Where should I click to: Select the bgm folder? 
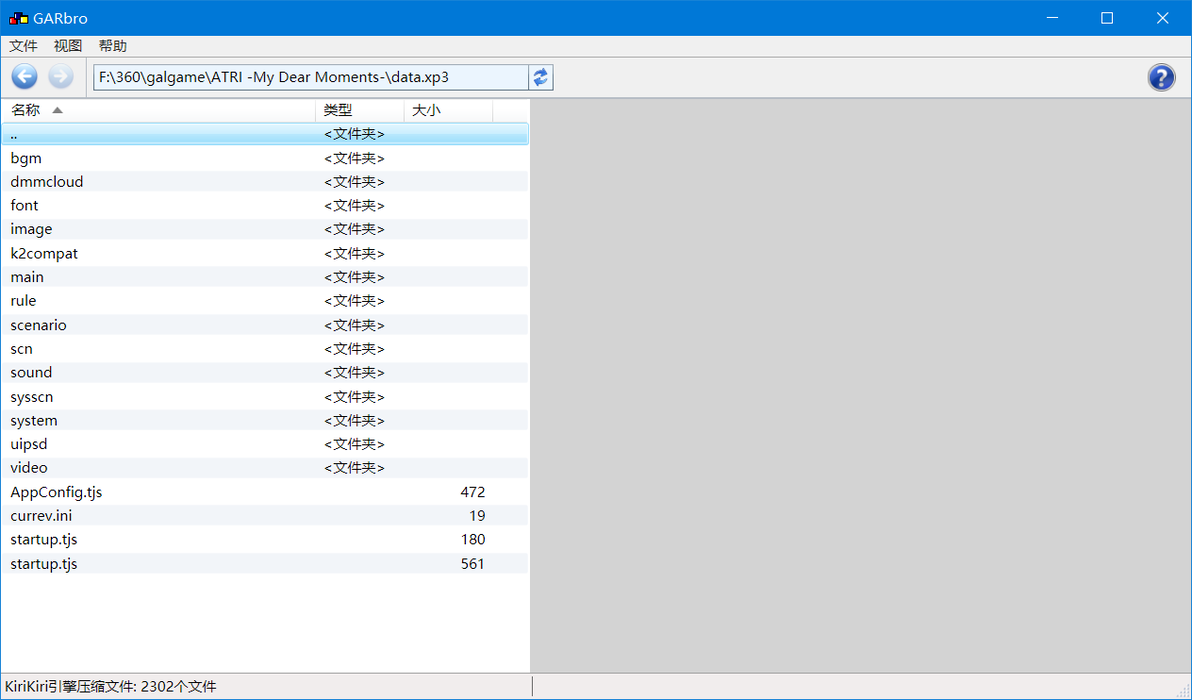[x=265, y=158]
